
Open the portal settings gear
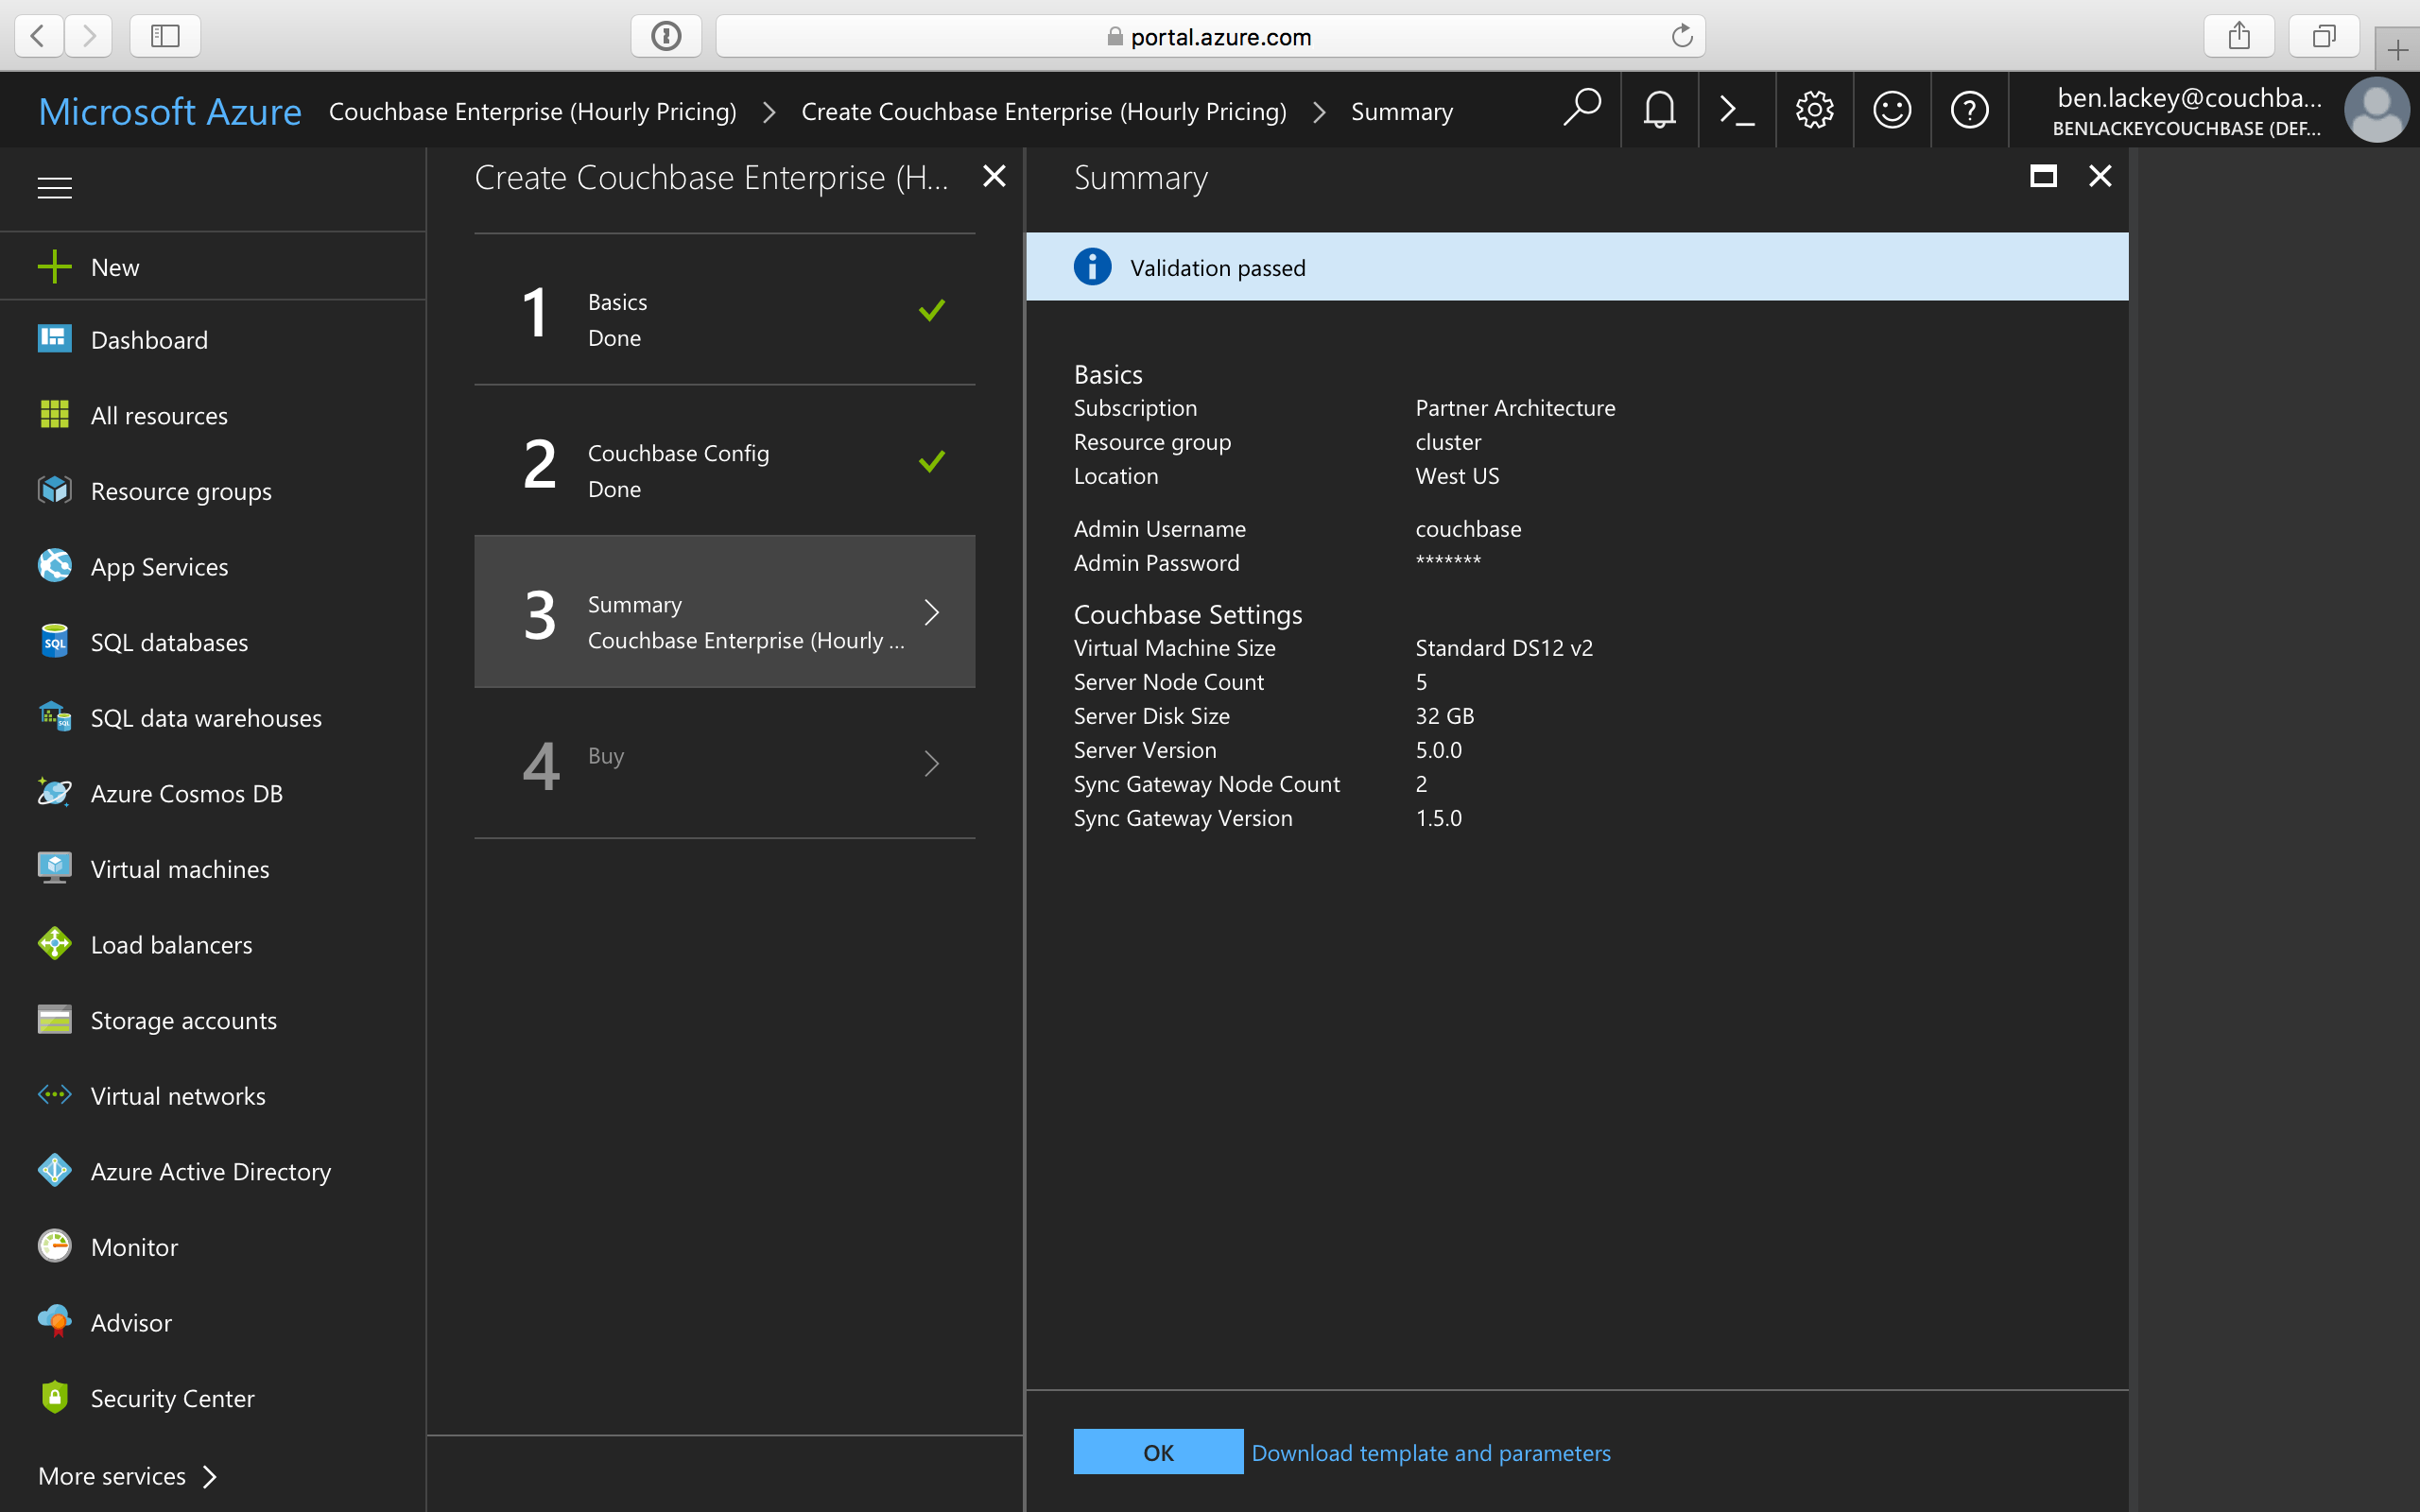coord(1814,110)
